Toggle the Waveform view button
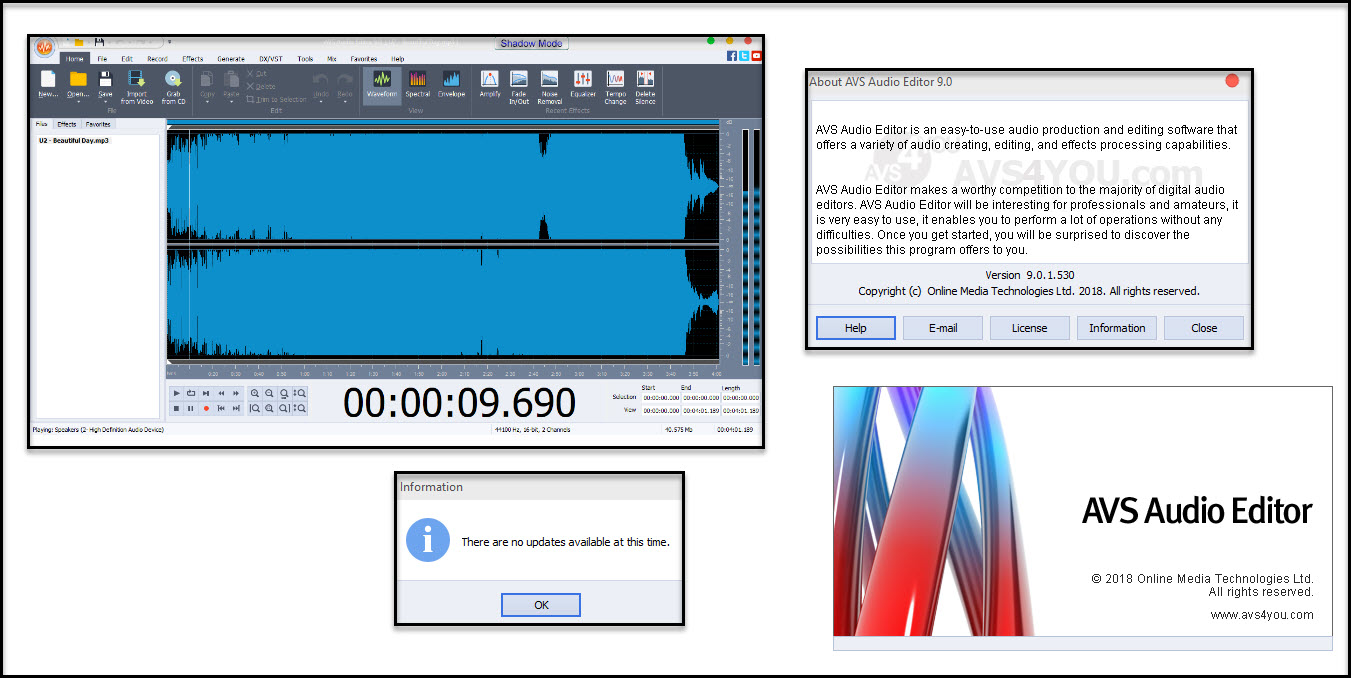The height and width of the screenshot is (678, 1351). click(x=382, y=84)
